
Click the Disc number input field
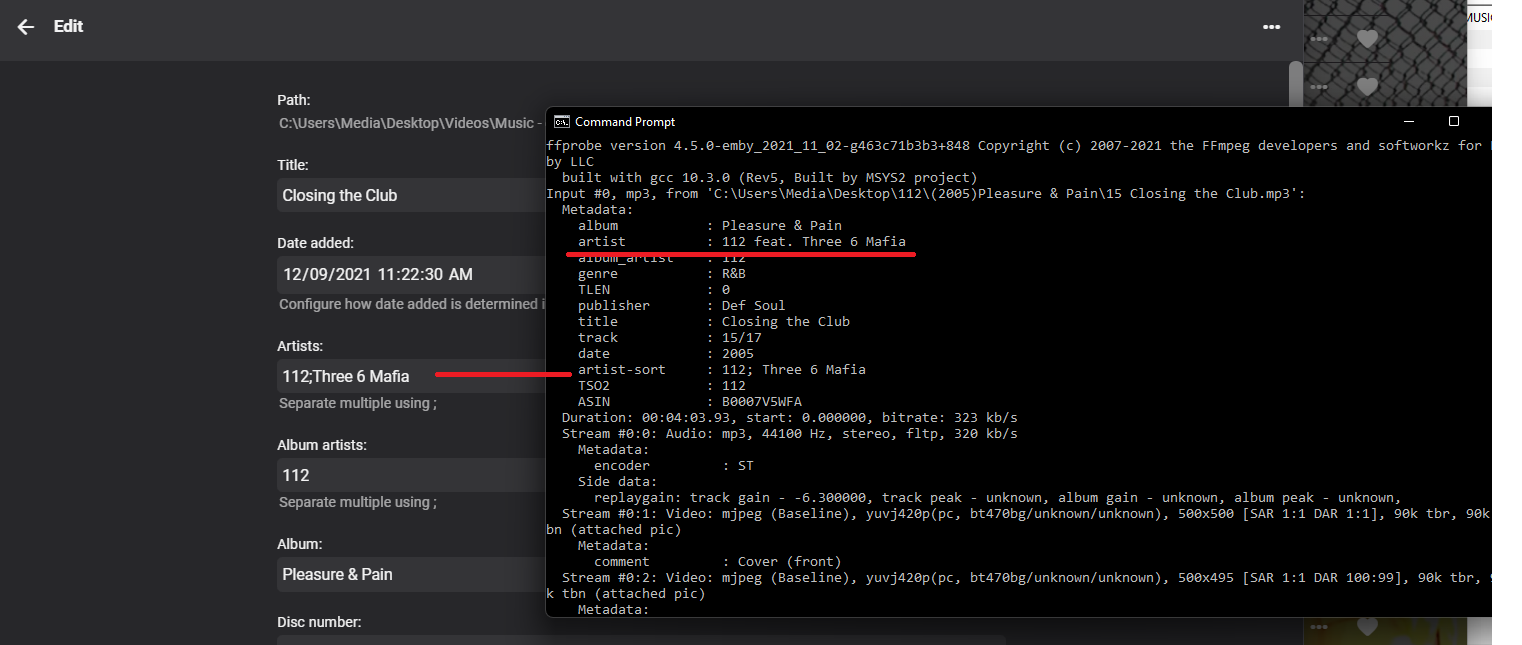(x=410, y=640)
